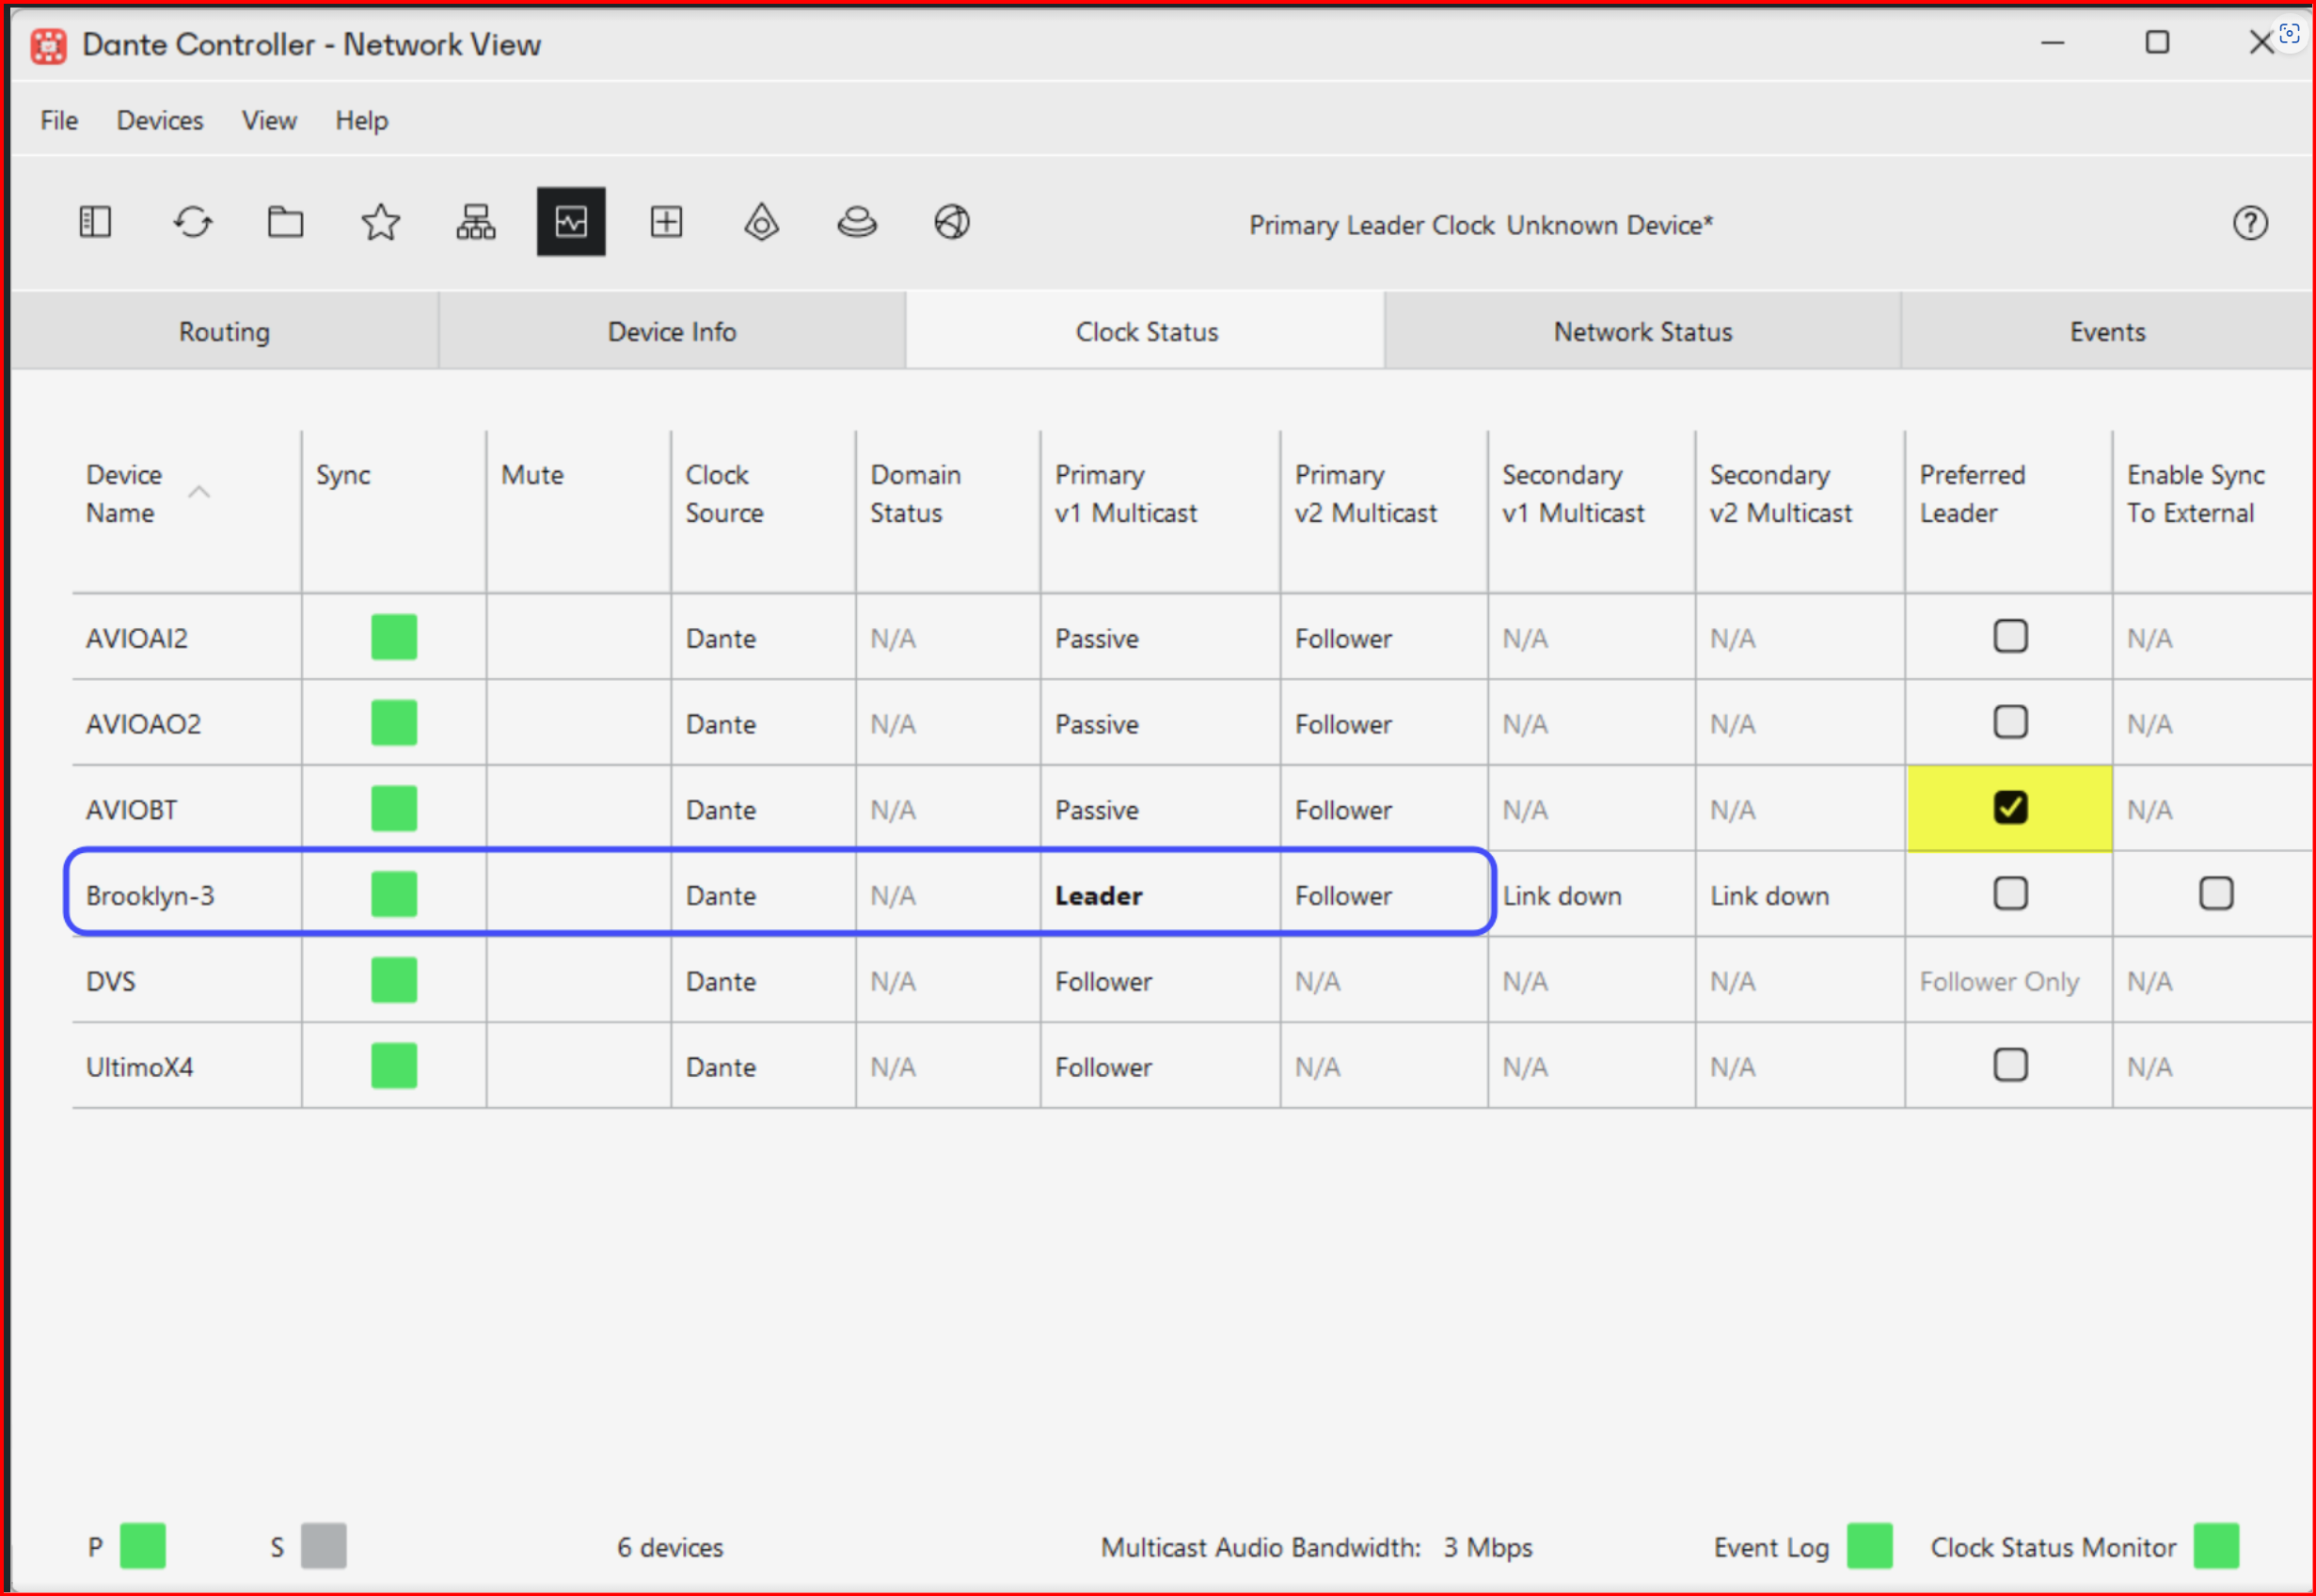Click the droplet-shaped toolbar icon
Viewport: 2316px width, 1596px height.
coord(762,222)
